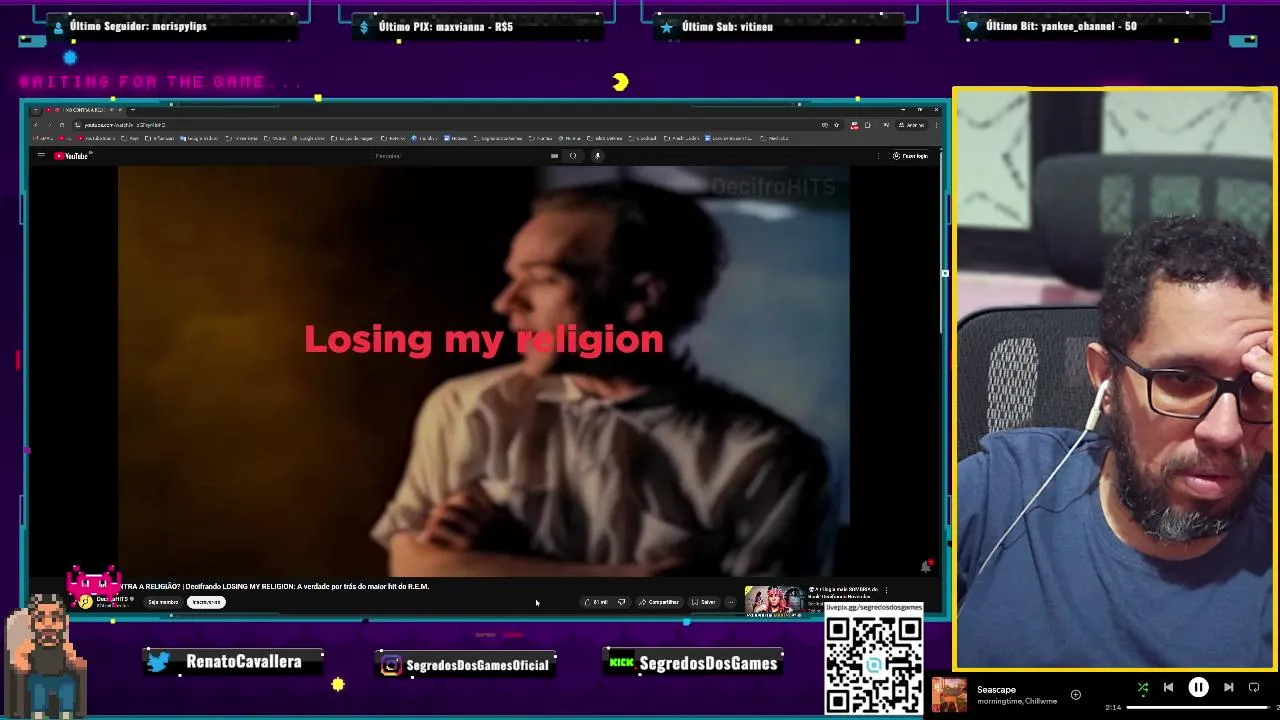Click the playing video showing Losing my religion
Screen dimensions: 1280x720
pyautogui.click(x=484, y=370)
